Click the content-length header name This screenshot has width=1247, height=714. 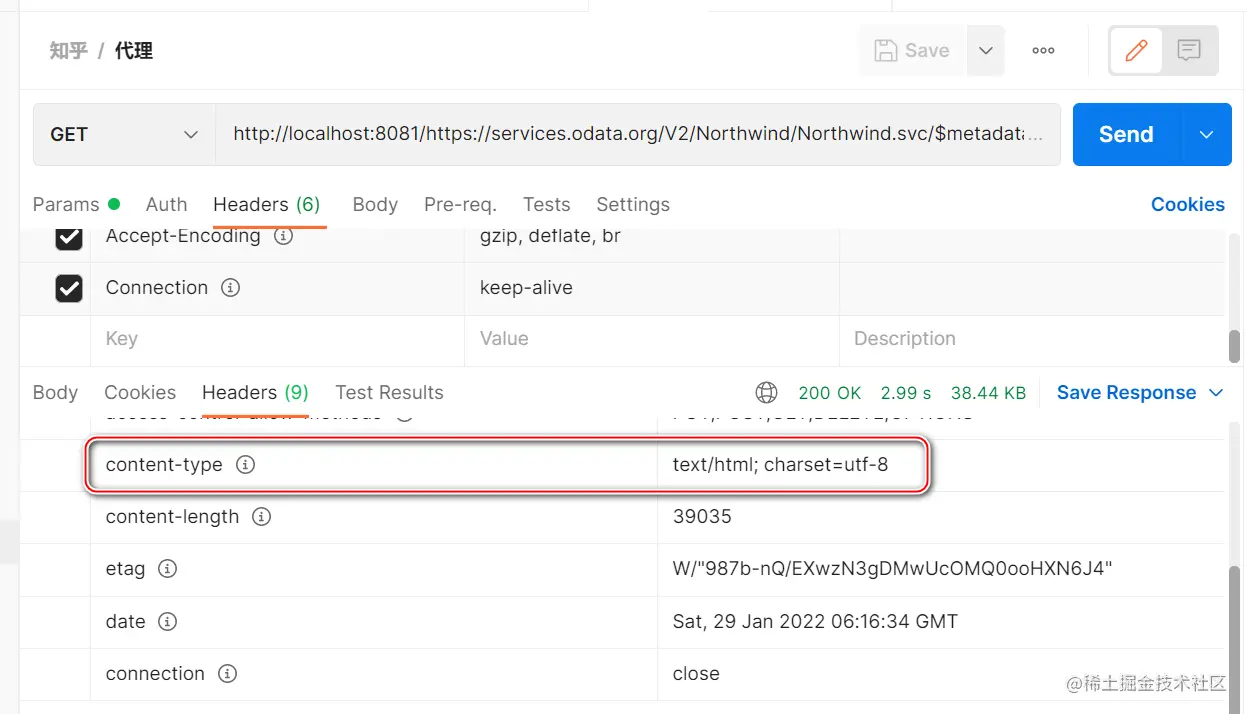pos(172,517)
